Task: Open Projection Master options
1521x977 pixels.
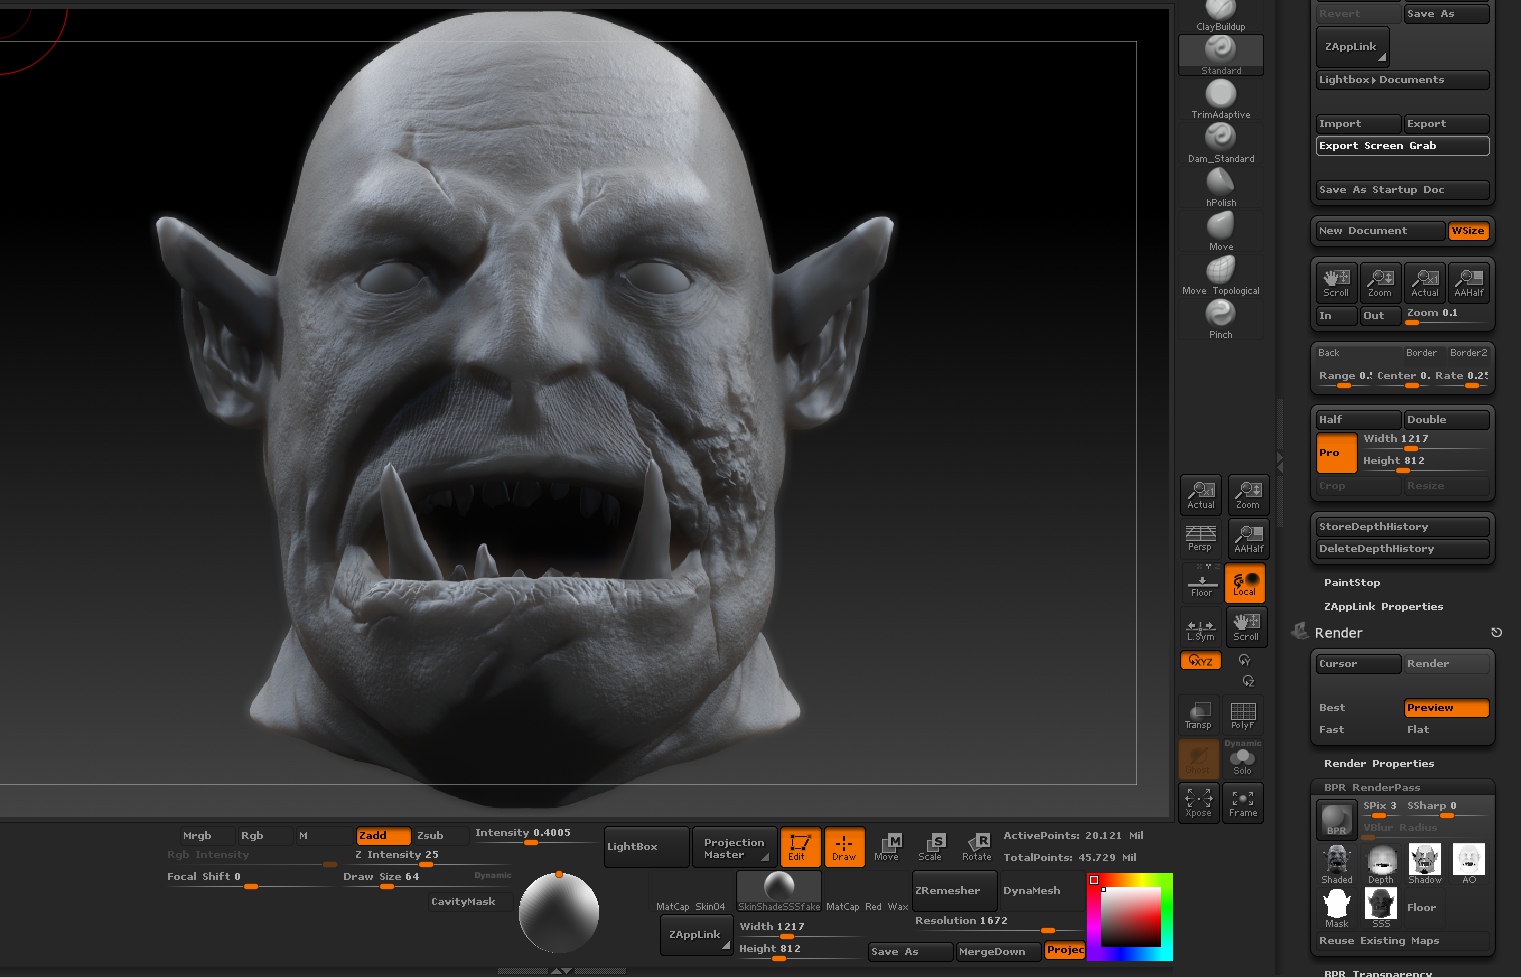Action: [x=734, y=847]
